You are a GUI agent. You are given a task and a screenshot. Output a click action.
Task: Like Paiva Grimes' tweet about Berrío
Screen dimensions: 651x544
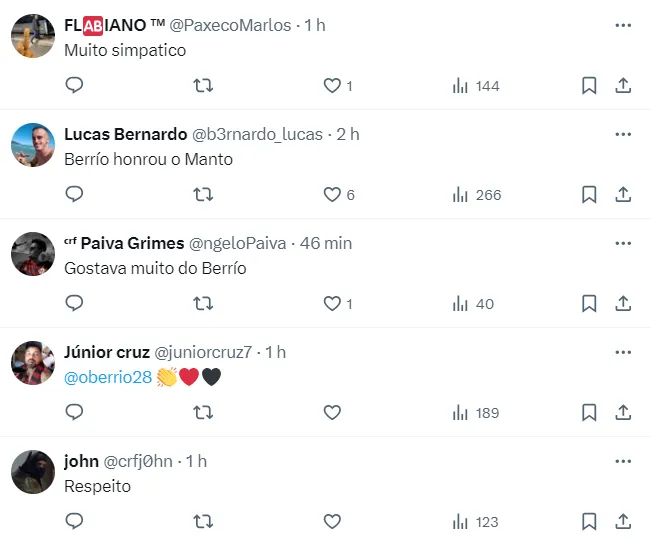(x=332, y=303)
